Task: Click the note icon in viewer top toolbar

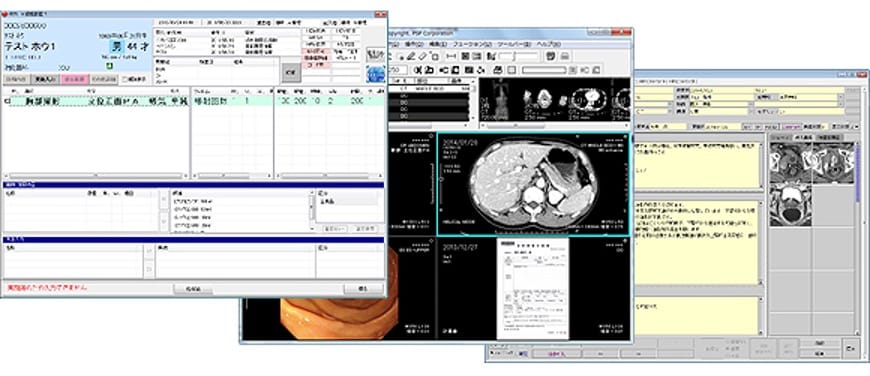Action: click(x=550, y=56)
